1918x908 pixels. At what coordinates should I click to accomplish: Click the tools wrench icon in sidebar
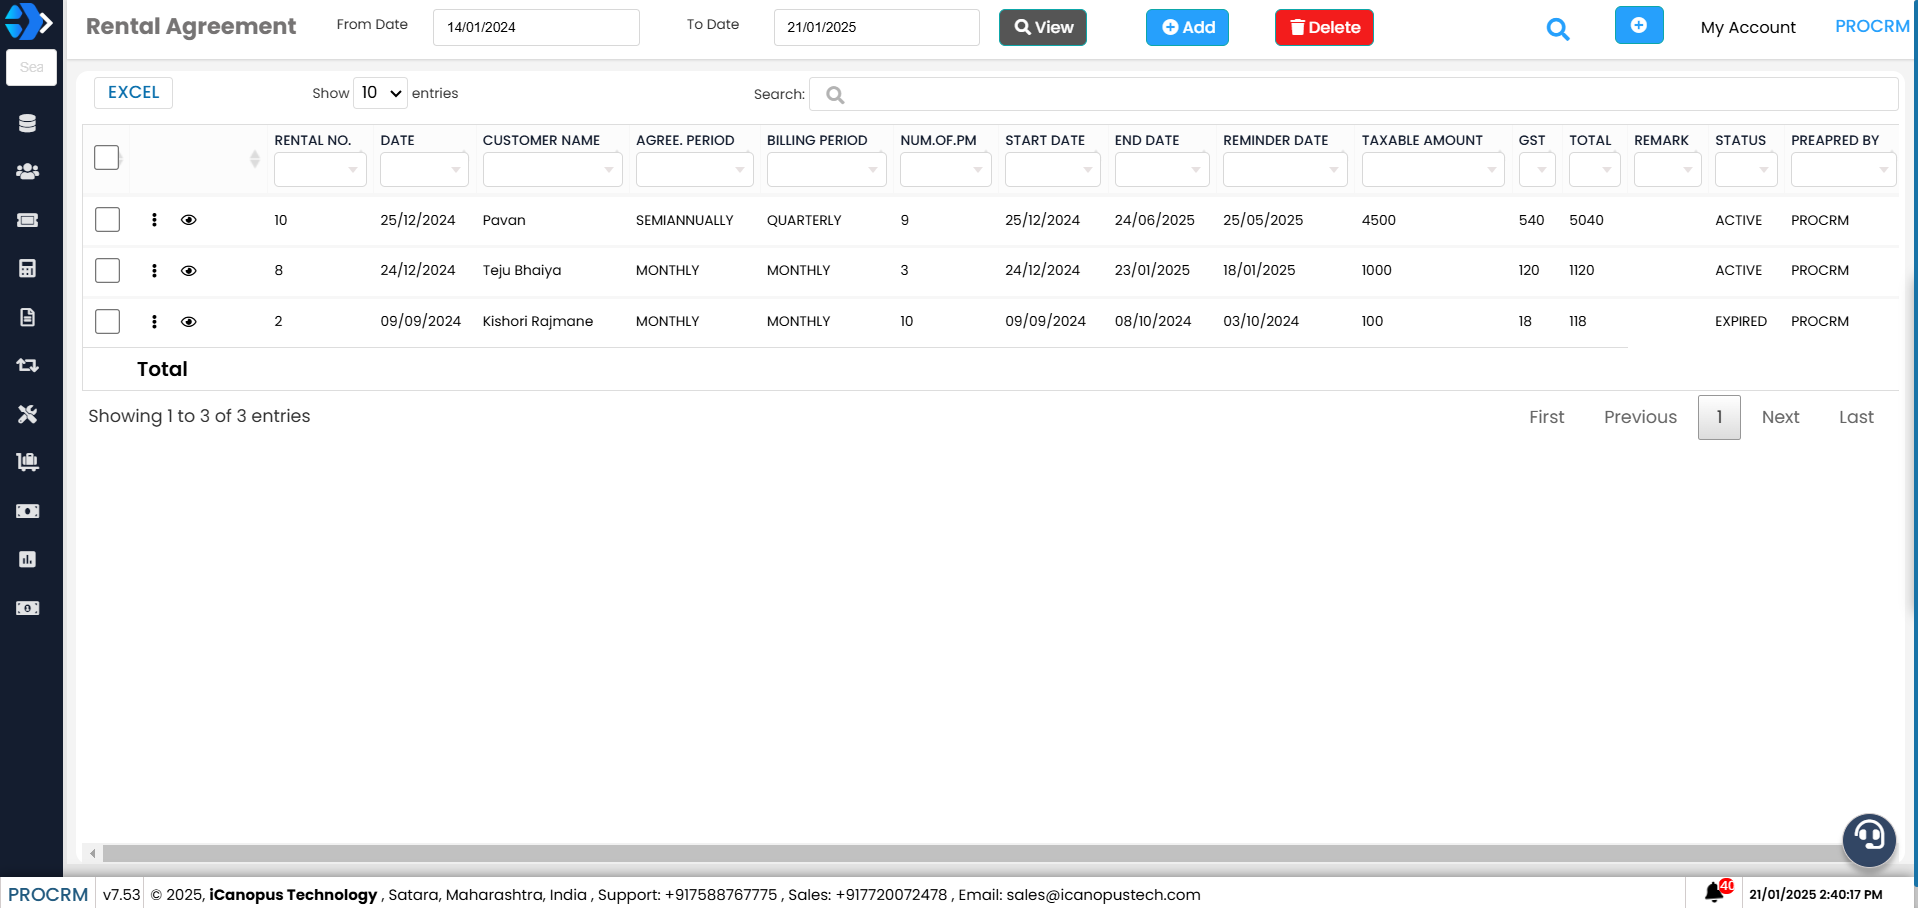[x=28, y=414]
